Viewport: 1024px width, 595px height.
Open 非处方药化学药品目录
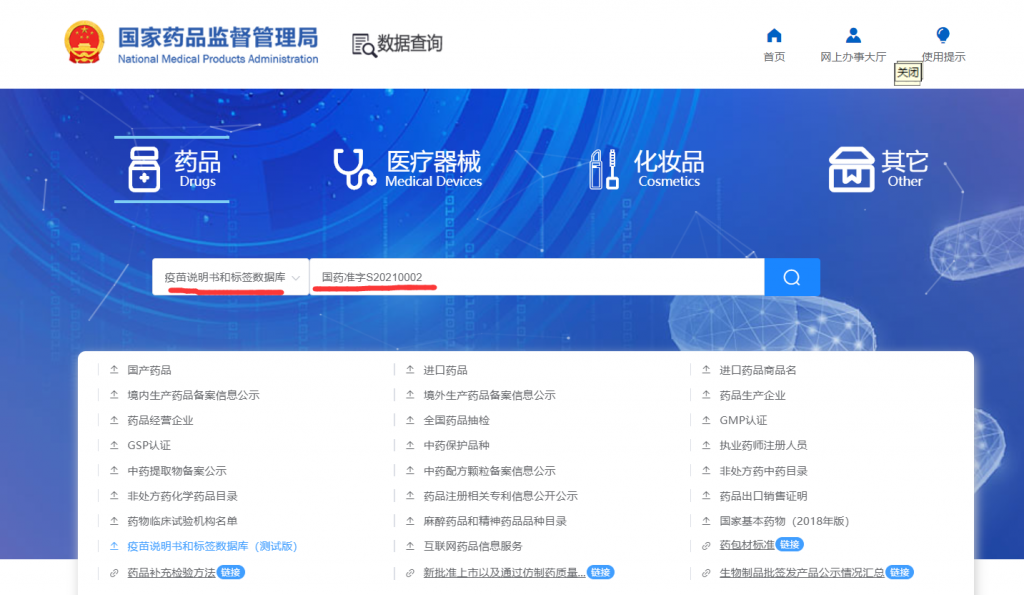click(182, 496)
